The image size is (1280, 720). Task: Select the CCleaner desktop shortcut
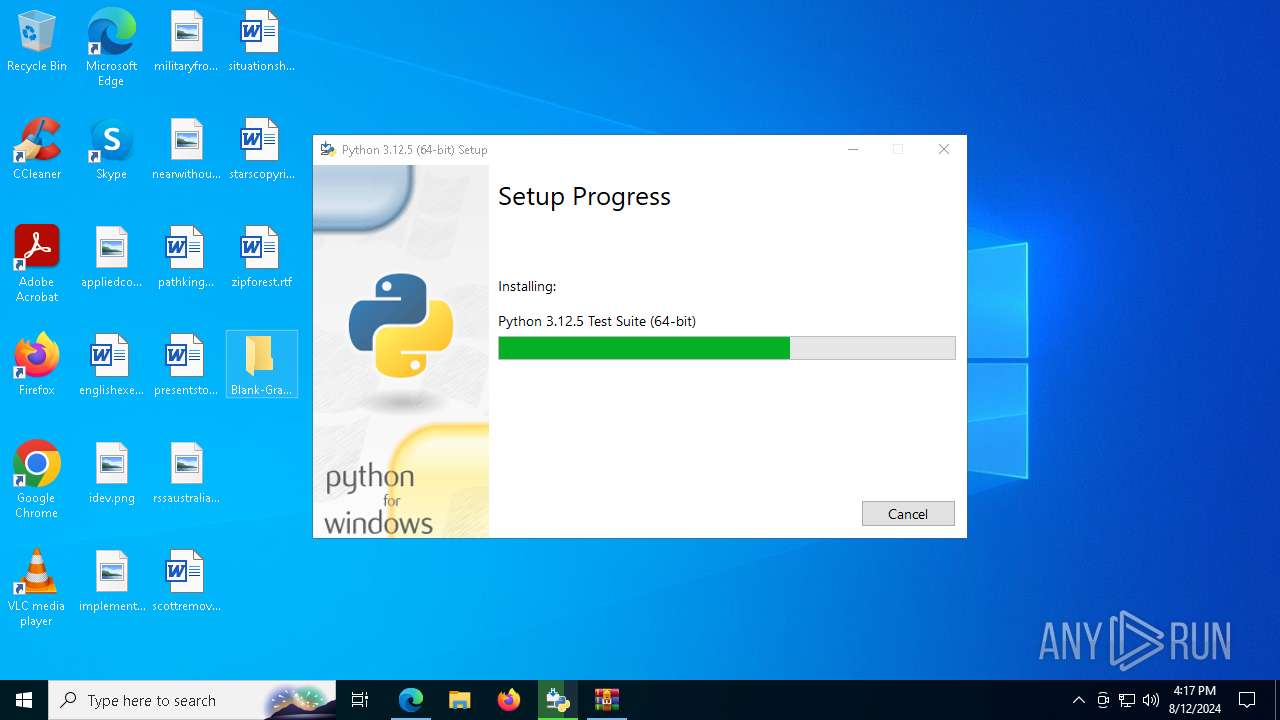coord(37,150)
